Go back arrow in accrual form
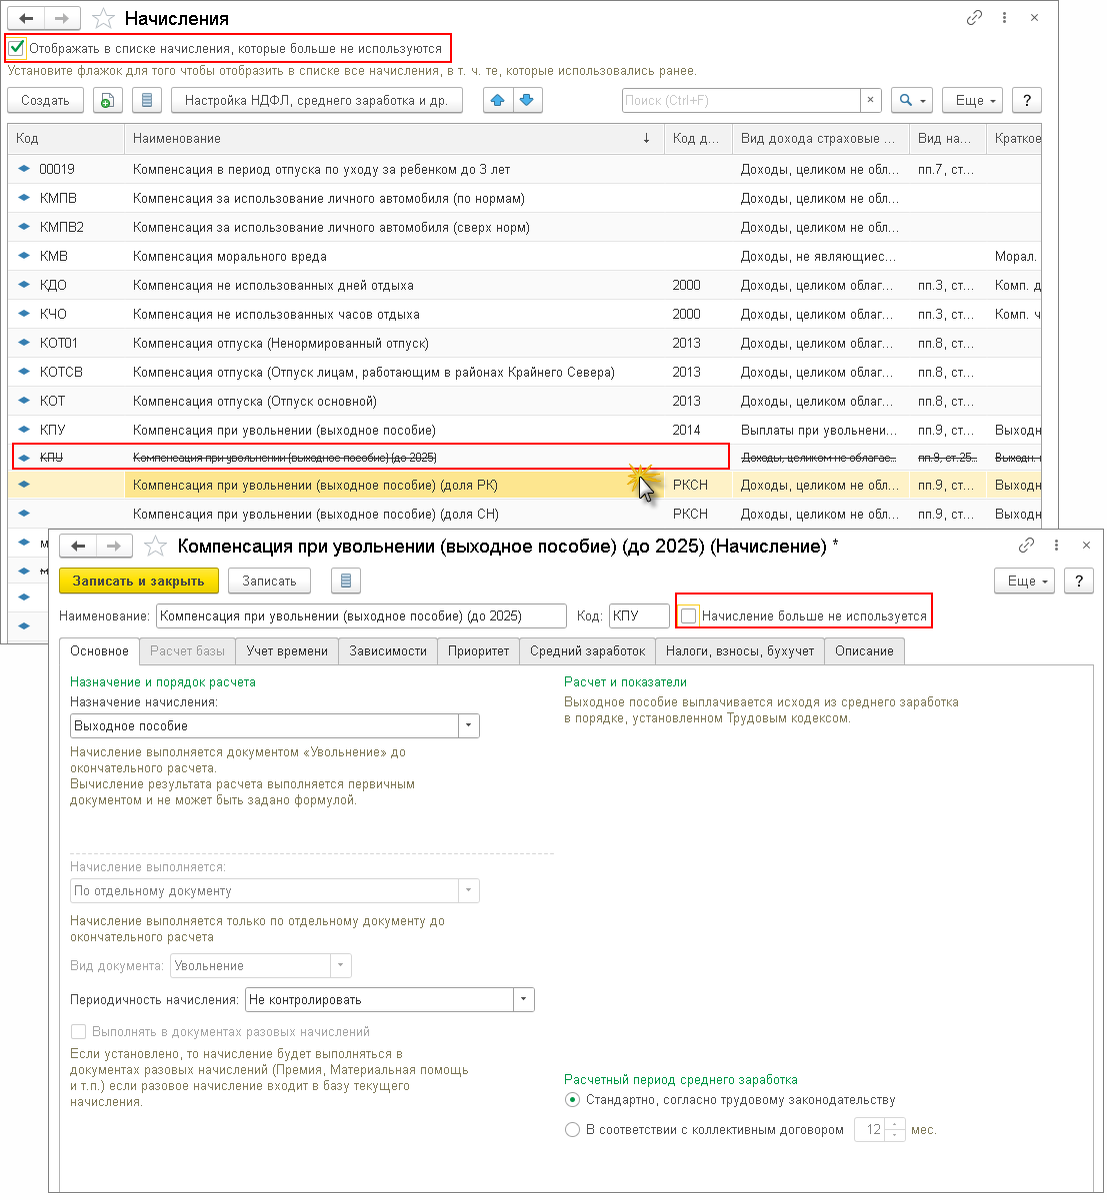This screenshot has height=1200, width=1107. click(x=78, y=546)
